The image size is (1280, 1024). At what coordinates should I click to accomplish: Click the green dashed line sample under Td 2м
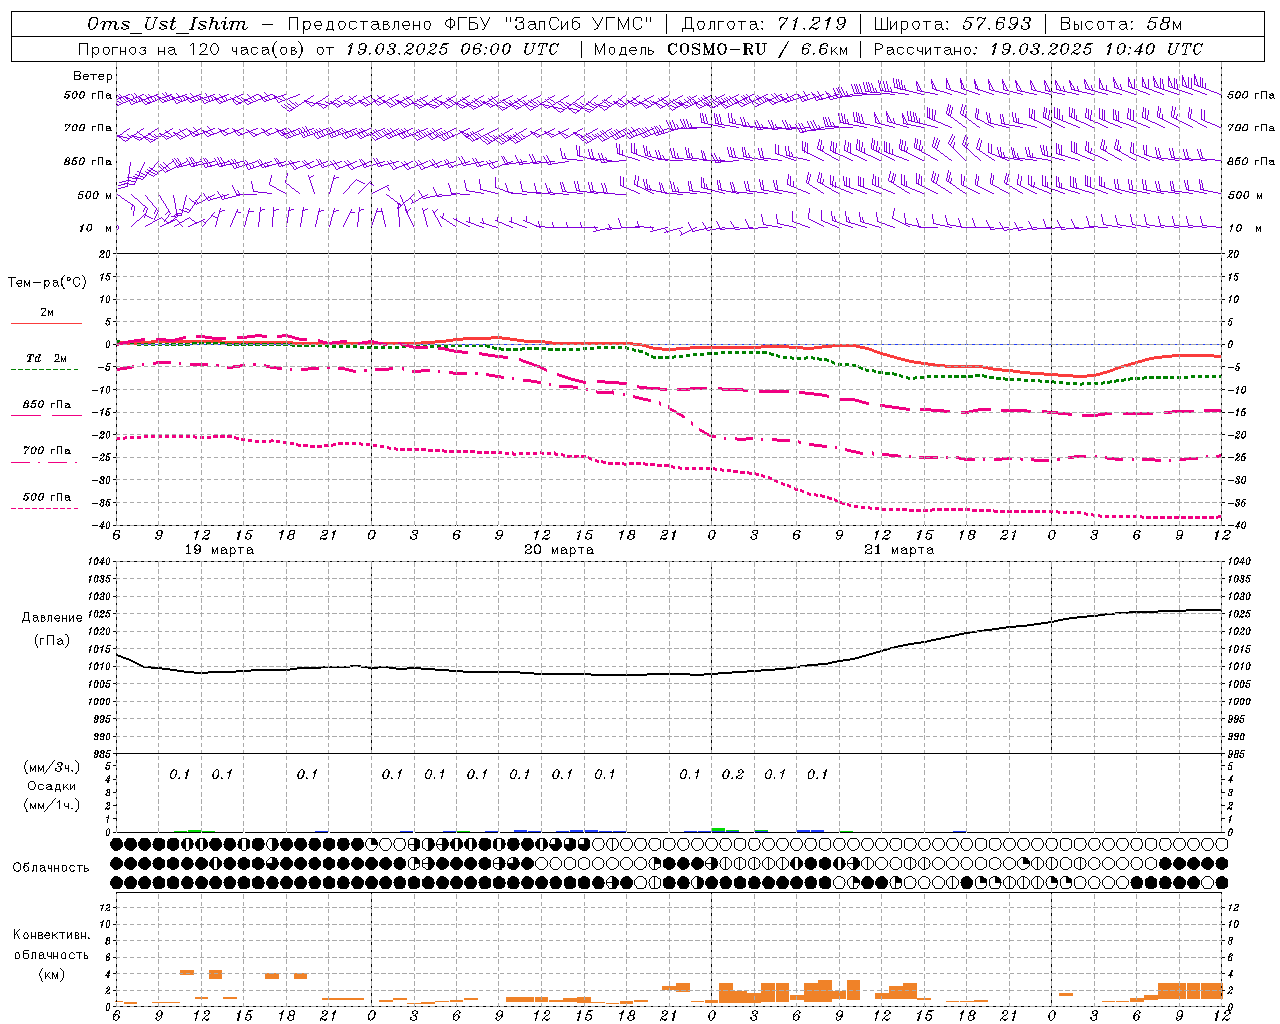tap(45, 369)
